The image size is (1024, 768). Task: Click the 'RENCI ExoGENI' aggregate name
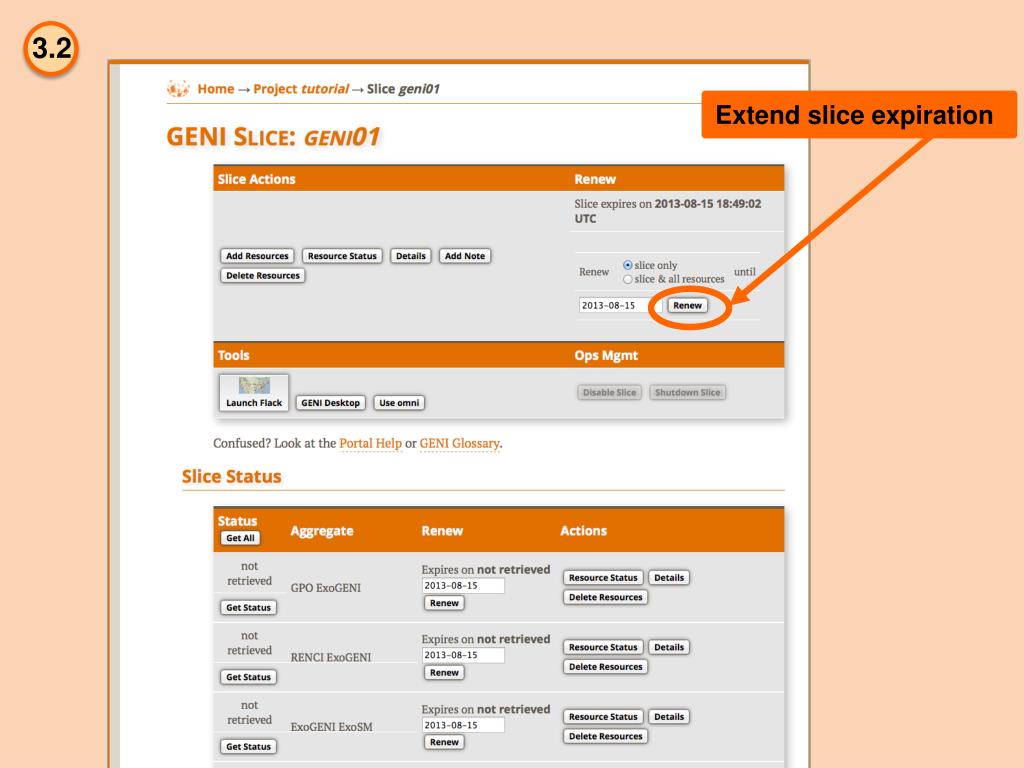330,658
